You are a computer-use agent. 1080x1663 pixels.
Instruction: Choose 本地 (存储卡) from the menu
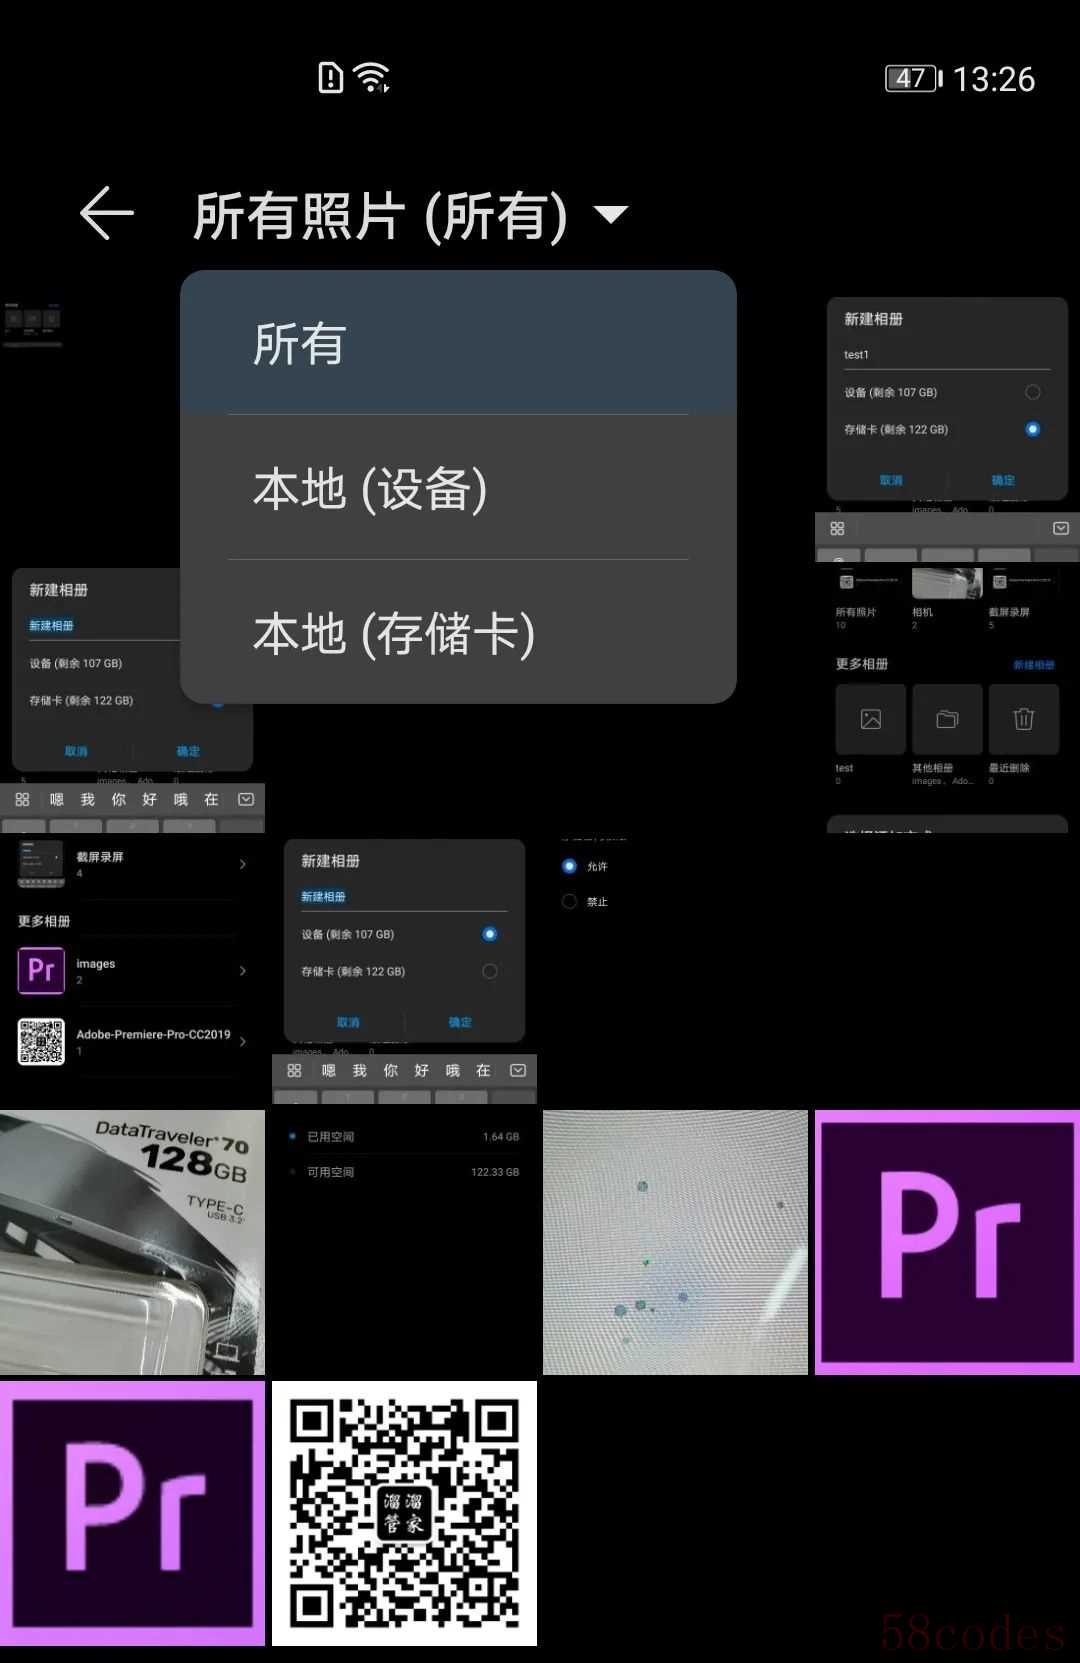458,632
